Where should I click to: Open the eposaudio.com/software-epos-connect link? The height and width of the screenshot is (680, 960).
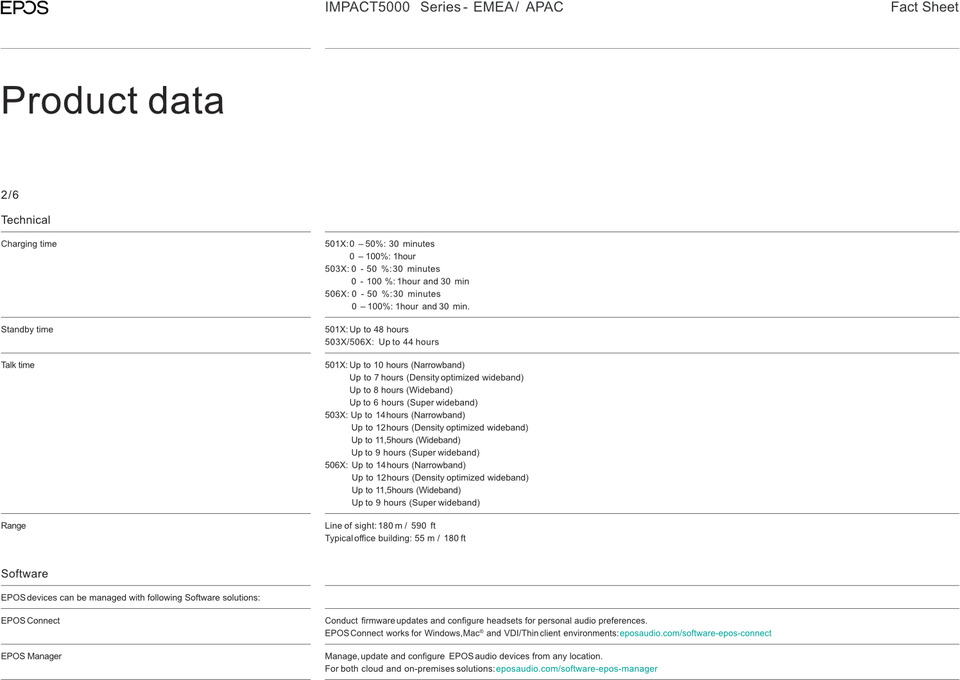pyautogui.click(x=695, y=633)
